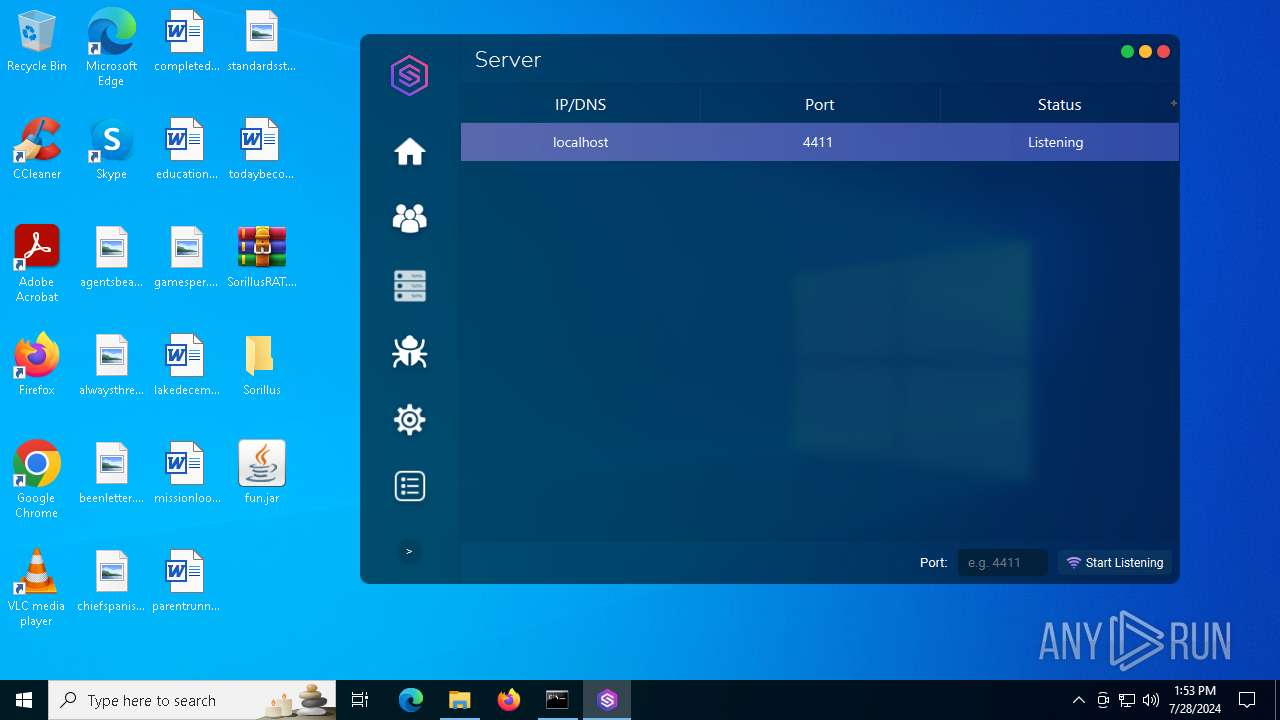Show hidden system tray icons
The height and width of the screenshot is (720, 1280).
click(1078, 700)
